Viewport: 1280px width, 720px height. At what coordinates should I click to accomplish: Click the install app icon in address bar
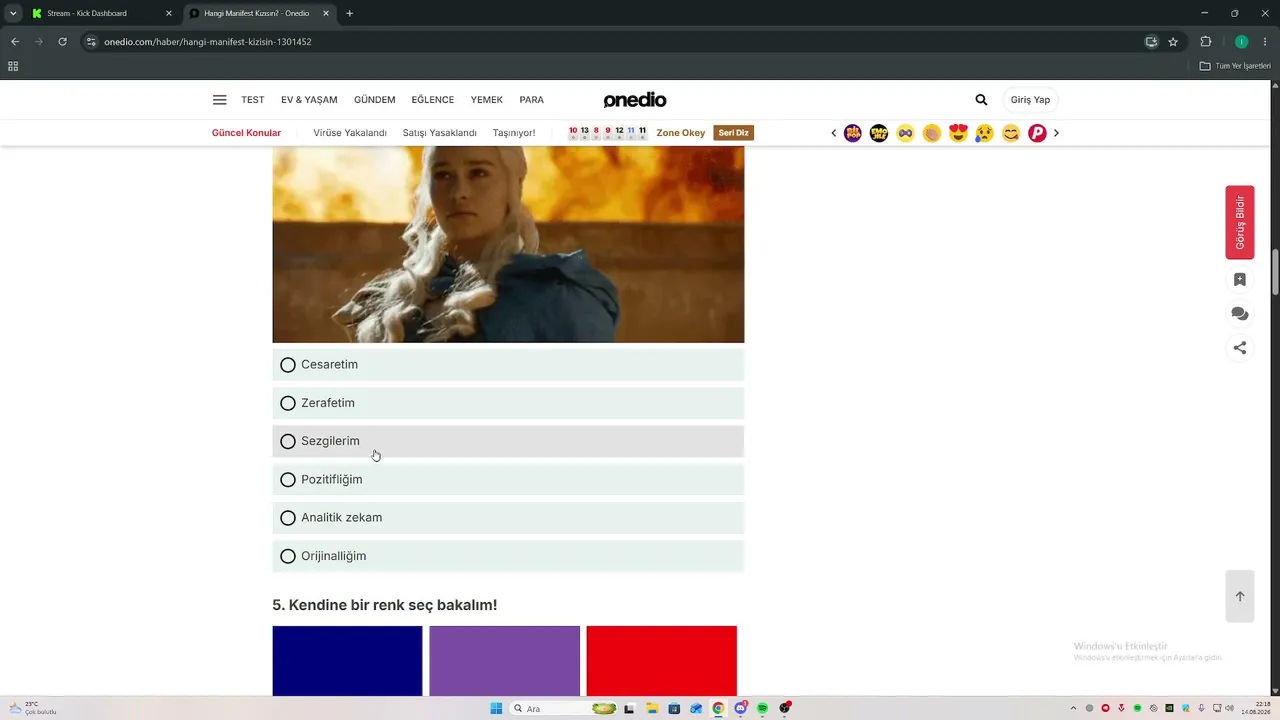coord(1151,42)
